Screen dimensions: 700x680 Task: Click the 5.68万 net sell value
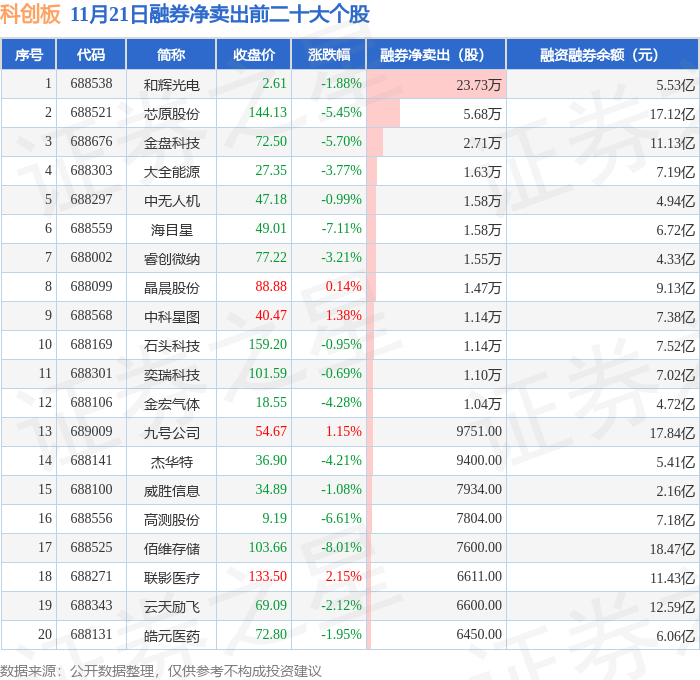(x=482, y=114)
